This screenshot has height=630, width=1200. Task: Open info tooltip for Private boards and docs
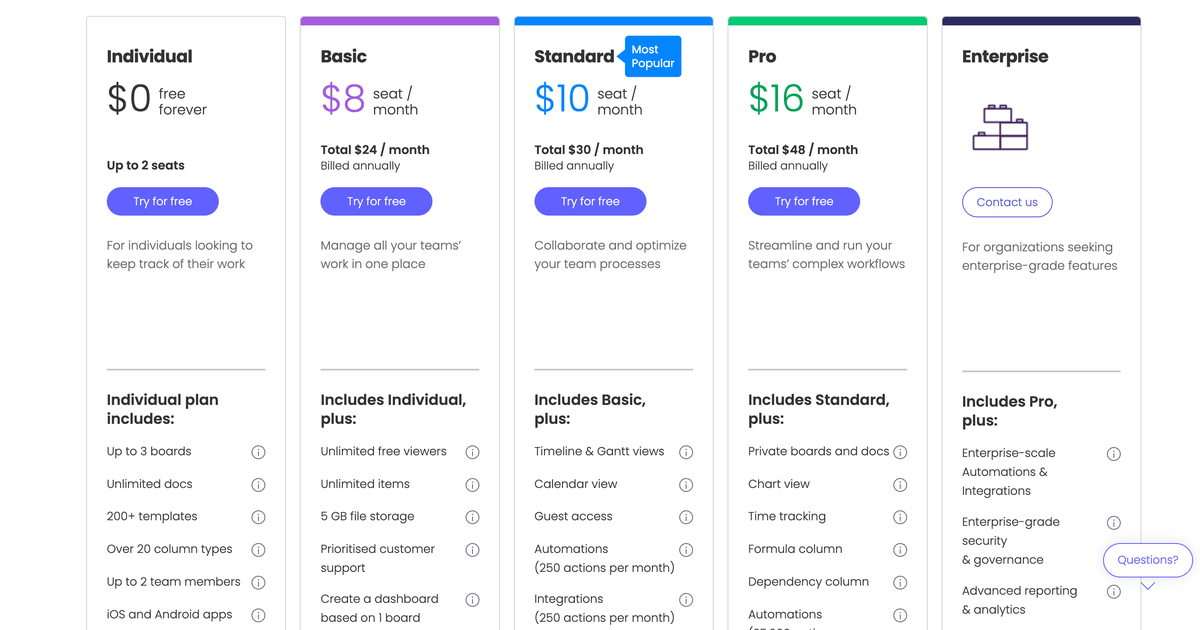pyautogui.click(x=900, y=452)
